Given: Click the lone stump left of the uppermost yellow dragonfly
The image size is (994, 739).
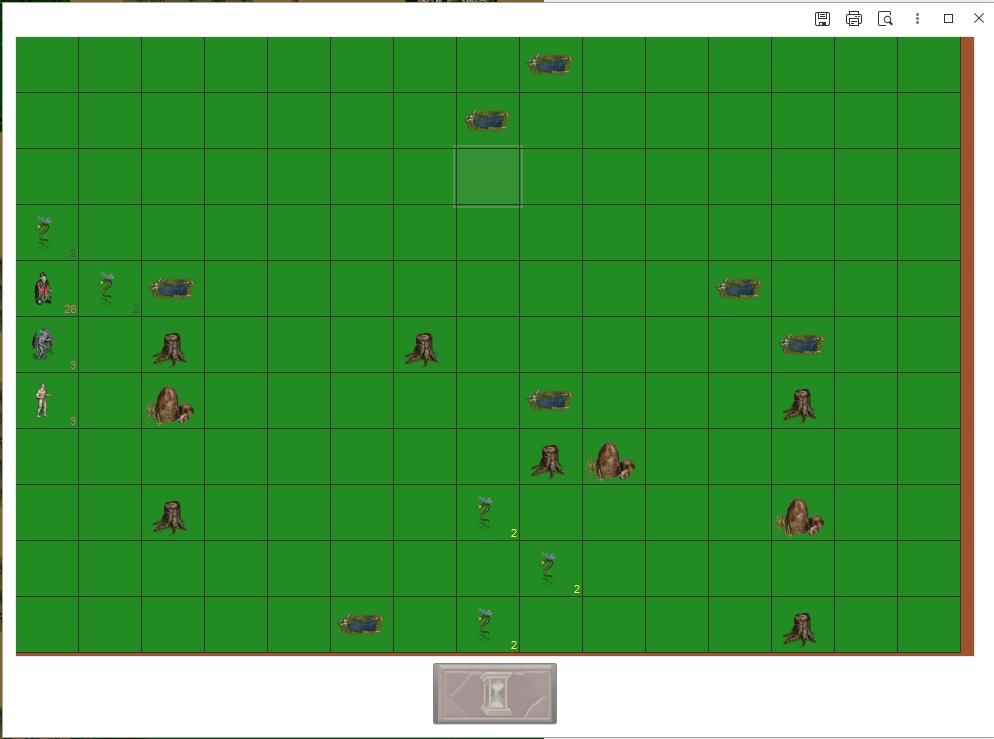Looking at the screenshot, I should [170, 518].
